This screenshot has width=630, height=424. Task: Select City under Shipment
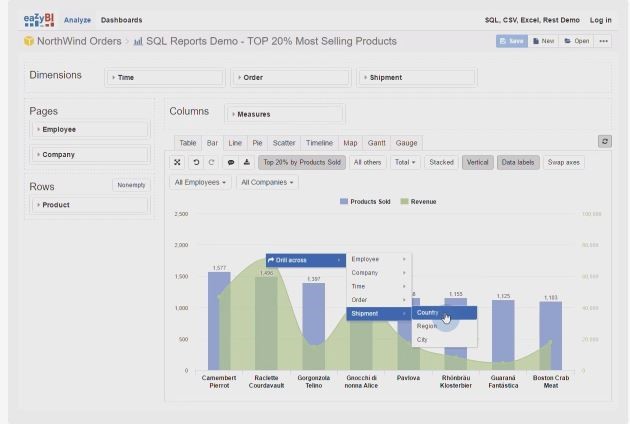pos(445,340)
